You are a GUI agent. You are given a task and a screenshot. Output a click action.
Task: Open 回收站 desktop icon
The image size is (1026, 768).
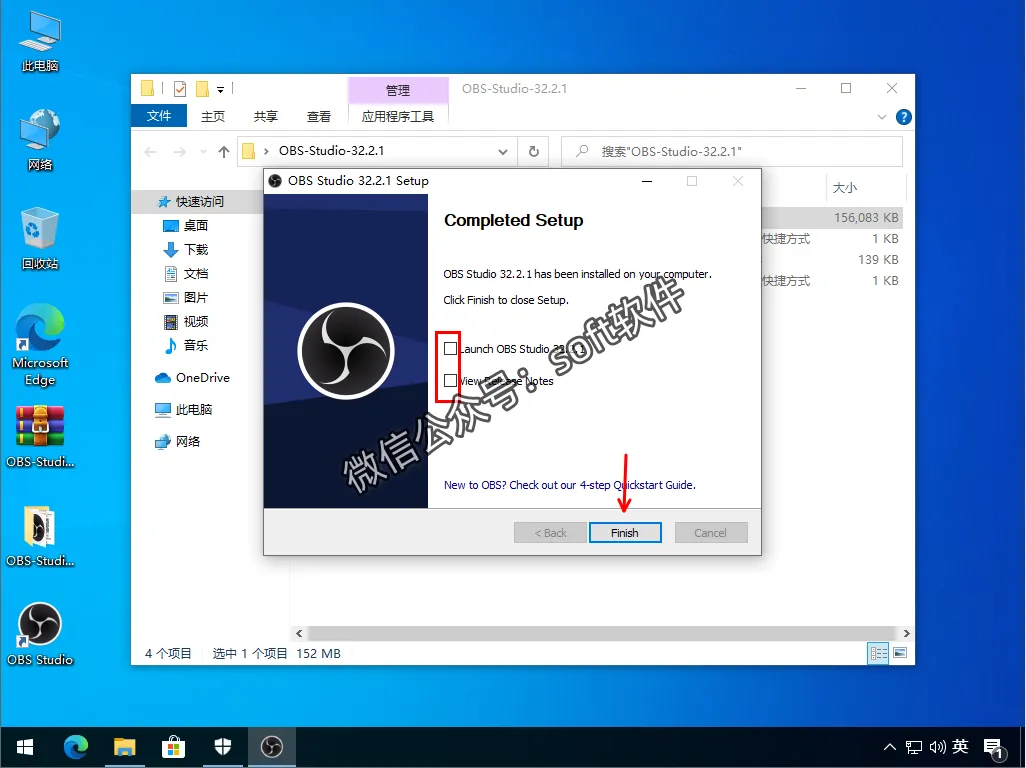pyautogui.click(x=40, y=239)
